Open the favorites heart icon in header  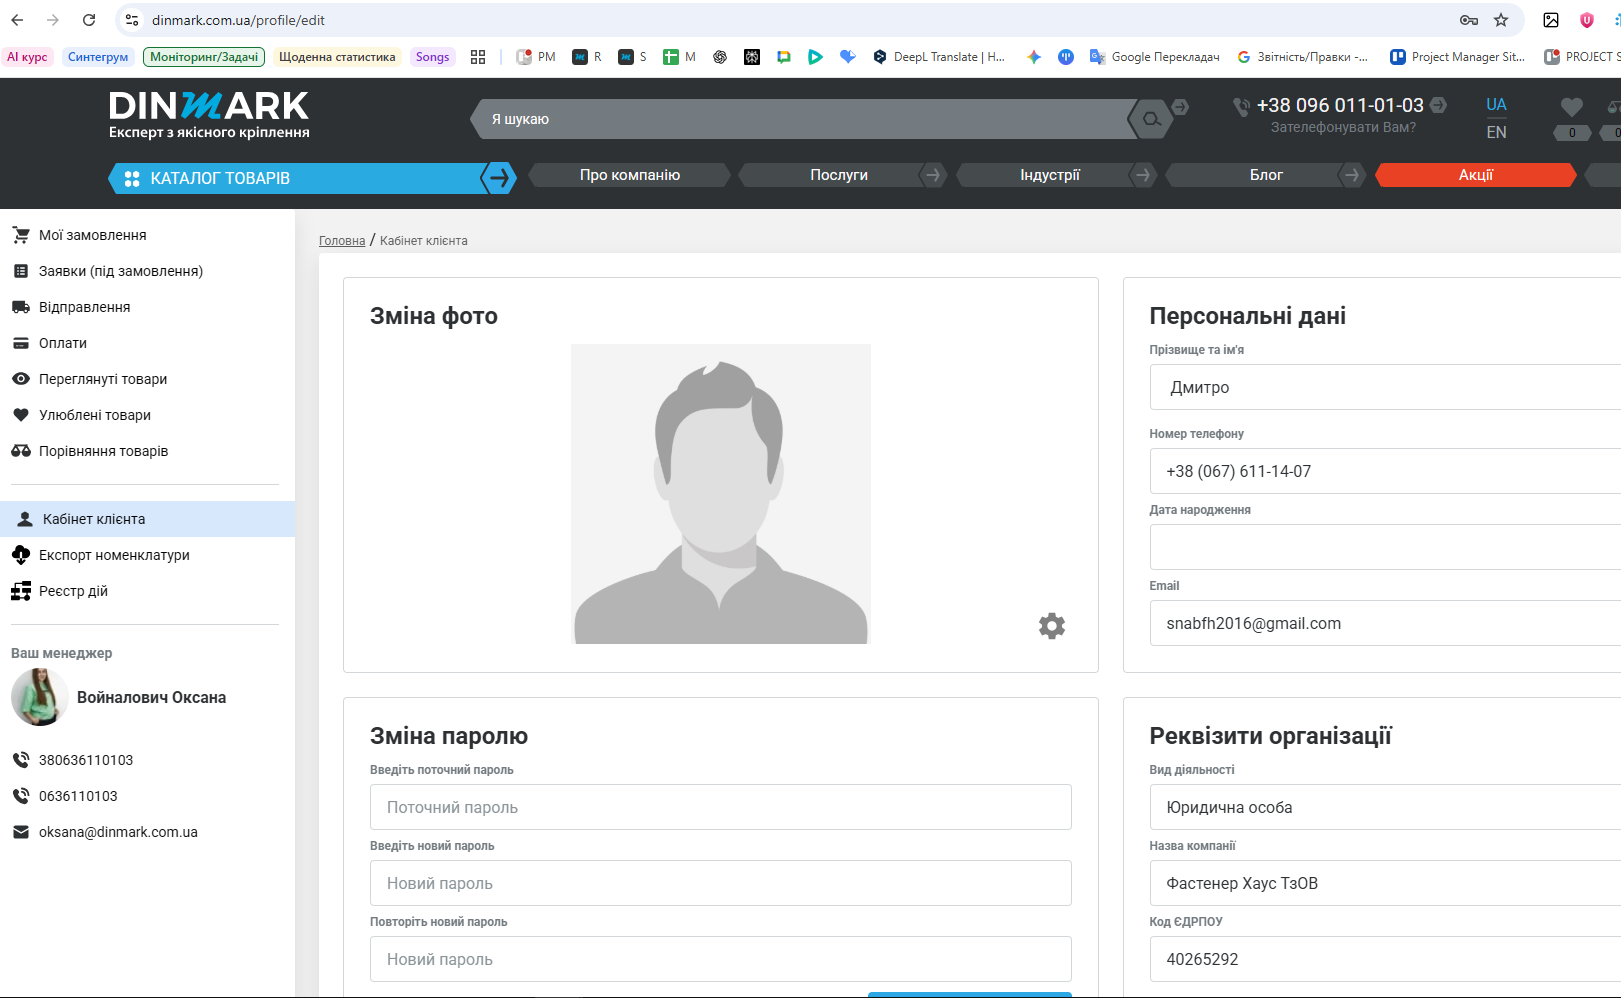(x=1571, y=107)
